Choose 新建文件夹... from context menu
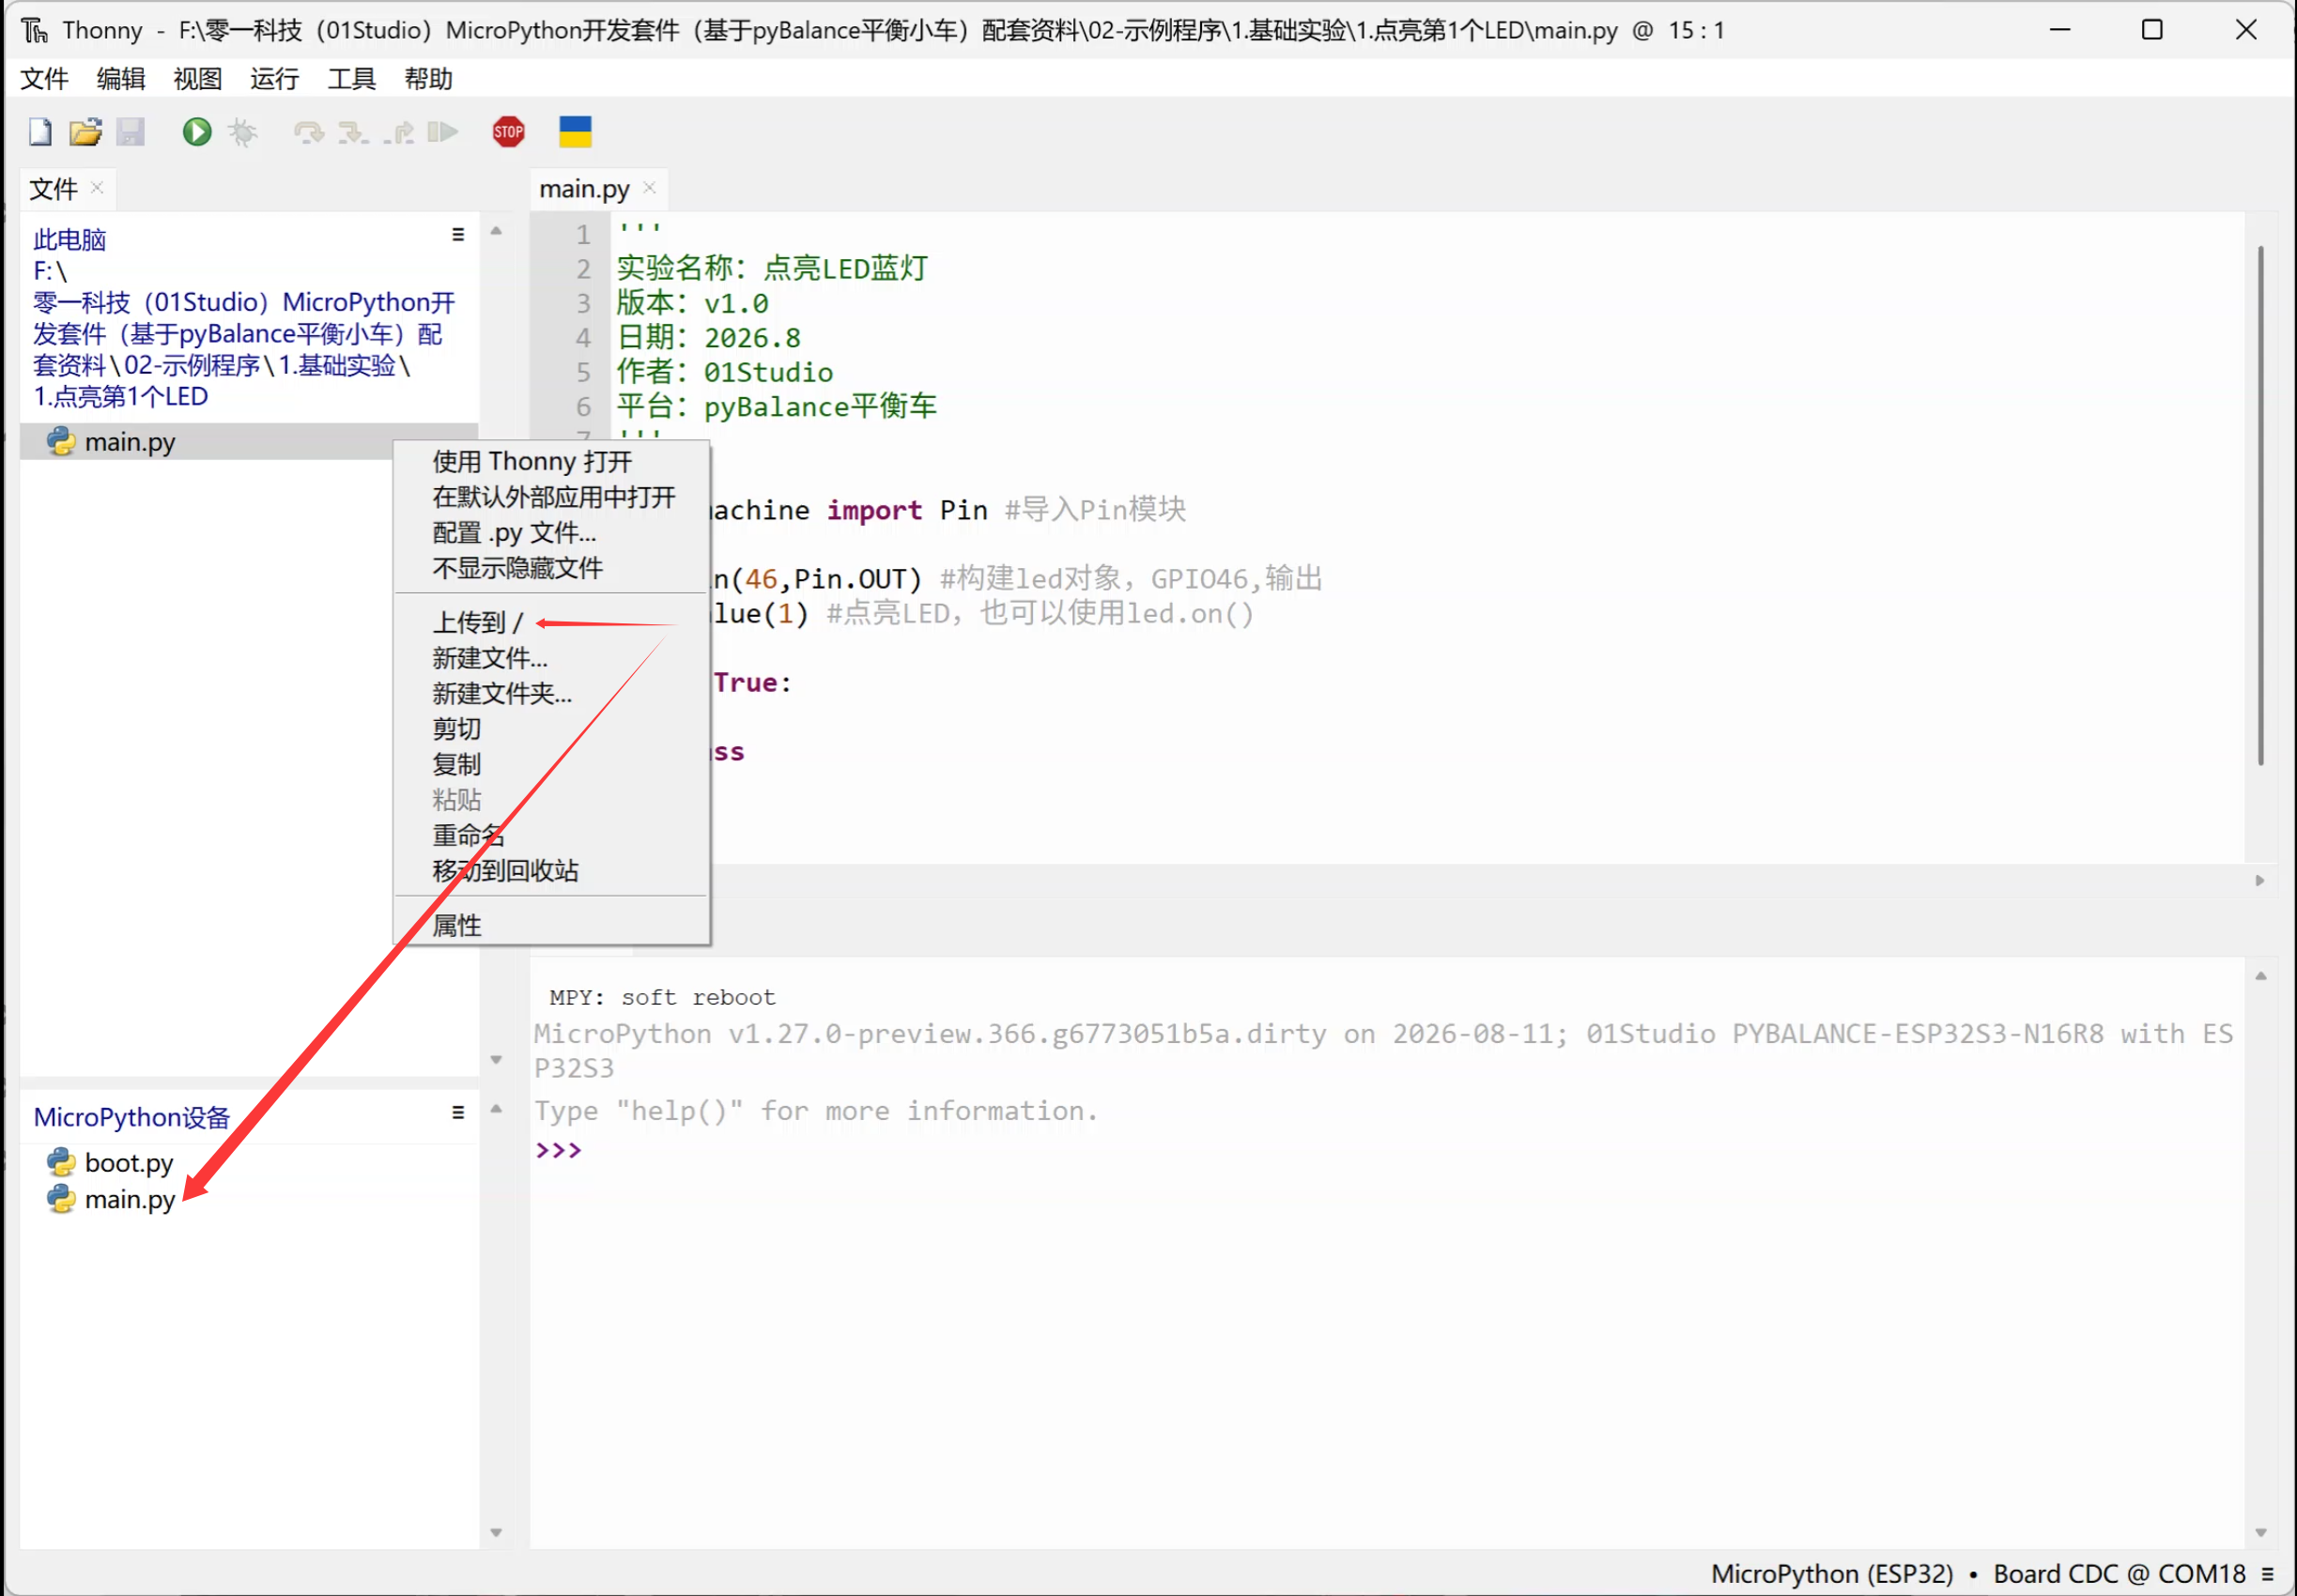 point(552,693)
